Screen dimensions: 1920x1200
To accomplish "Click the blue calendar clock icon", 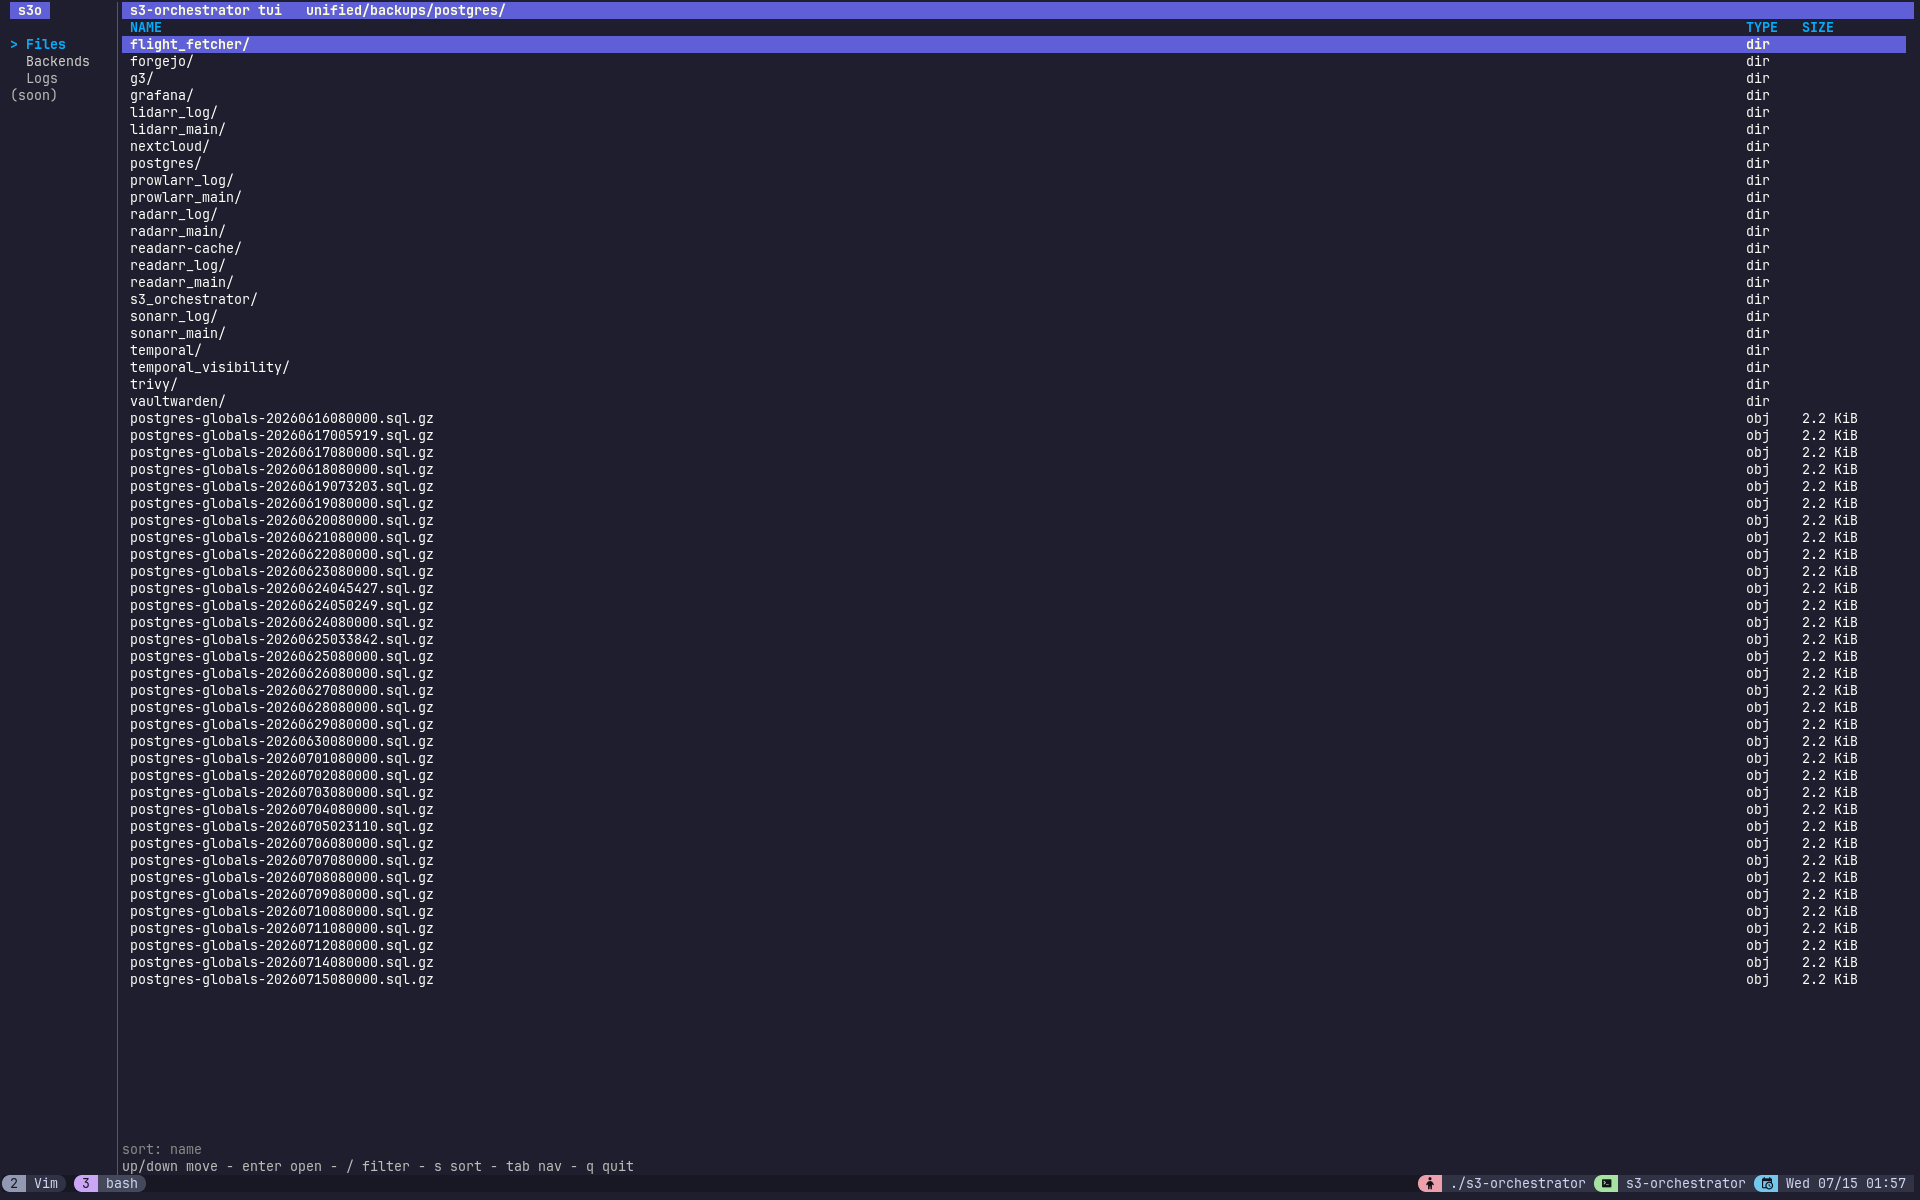I will tap(1766, 1183).
